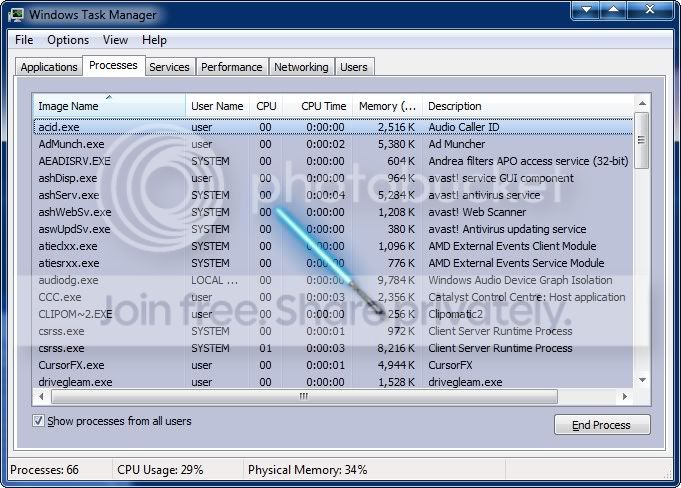
Task: Click the Task Manager title bar icon
Action: point(16,15)
